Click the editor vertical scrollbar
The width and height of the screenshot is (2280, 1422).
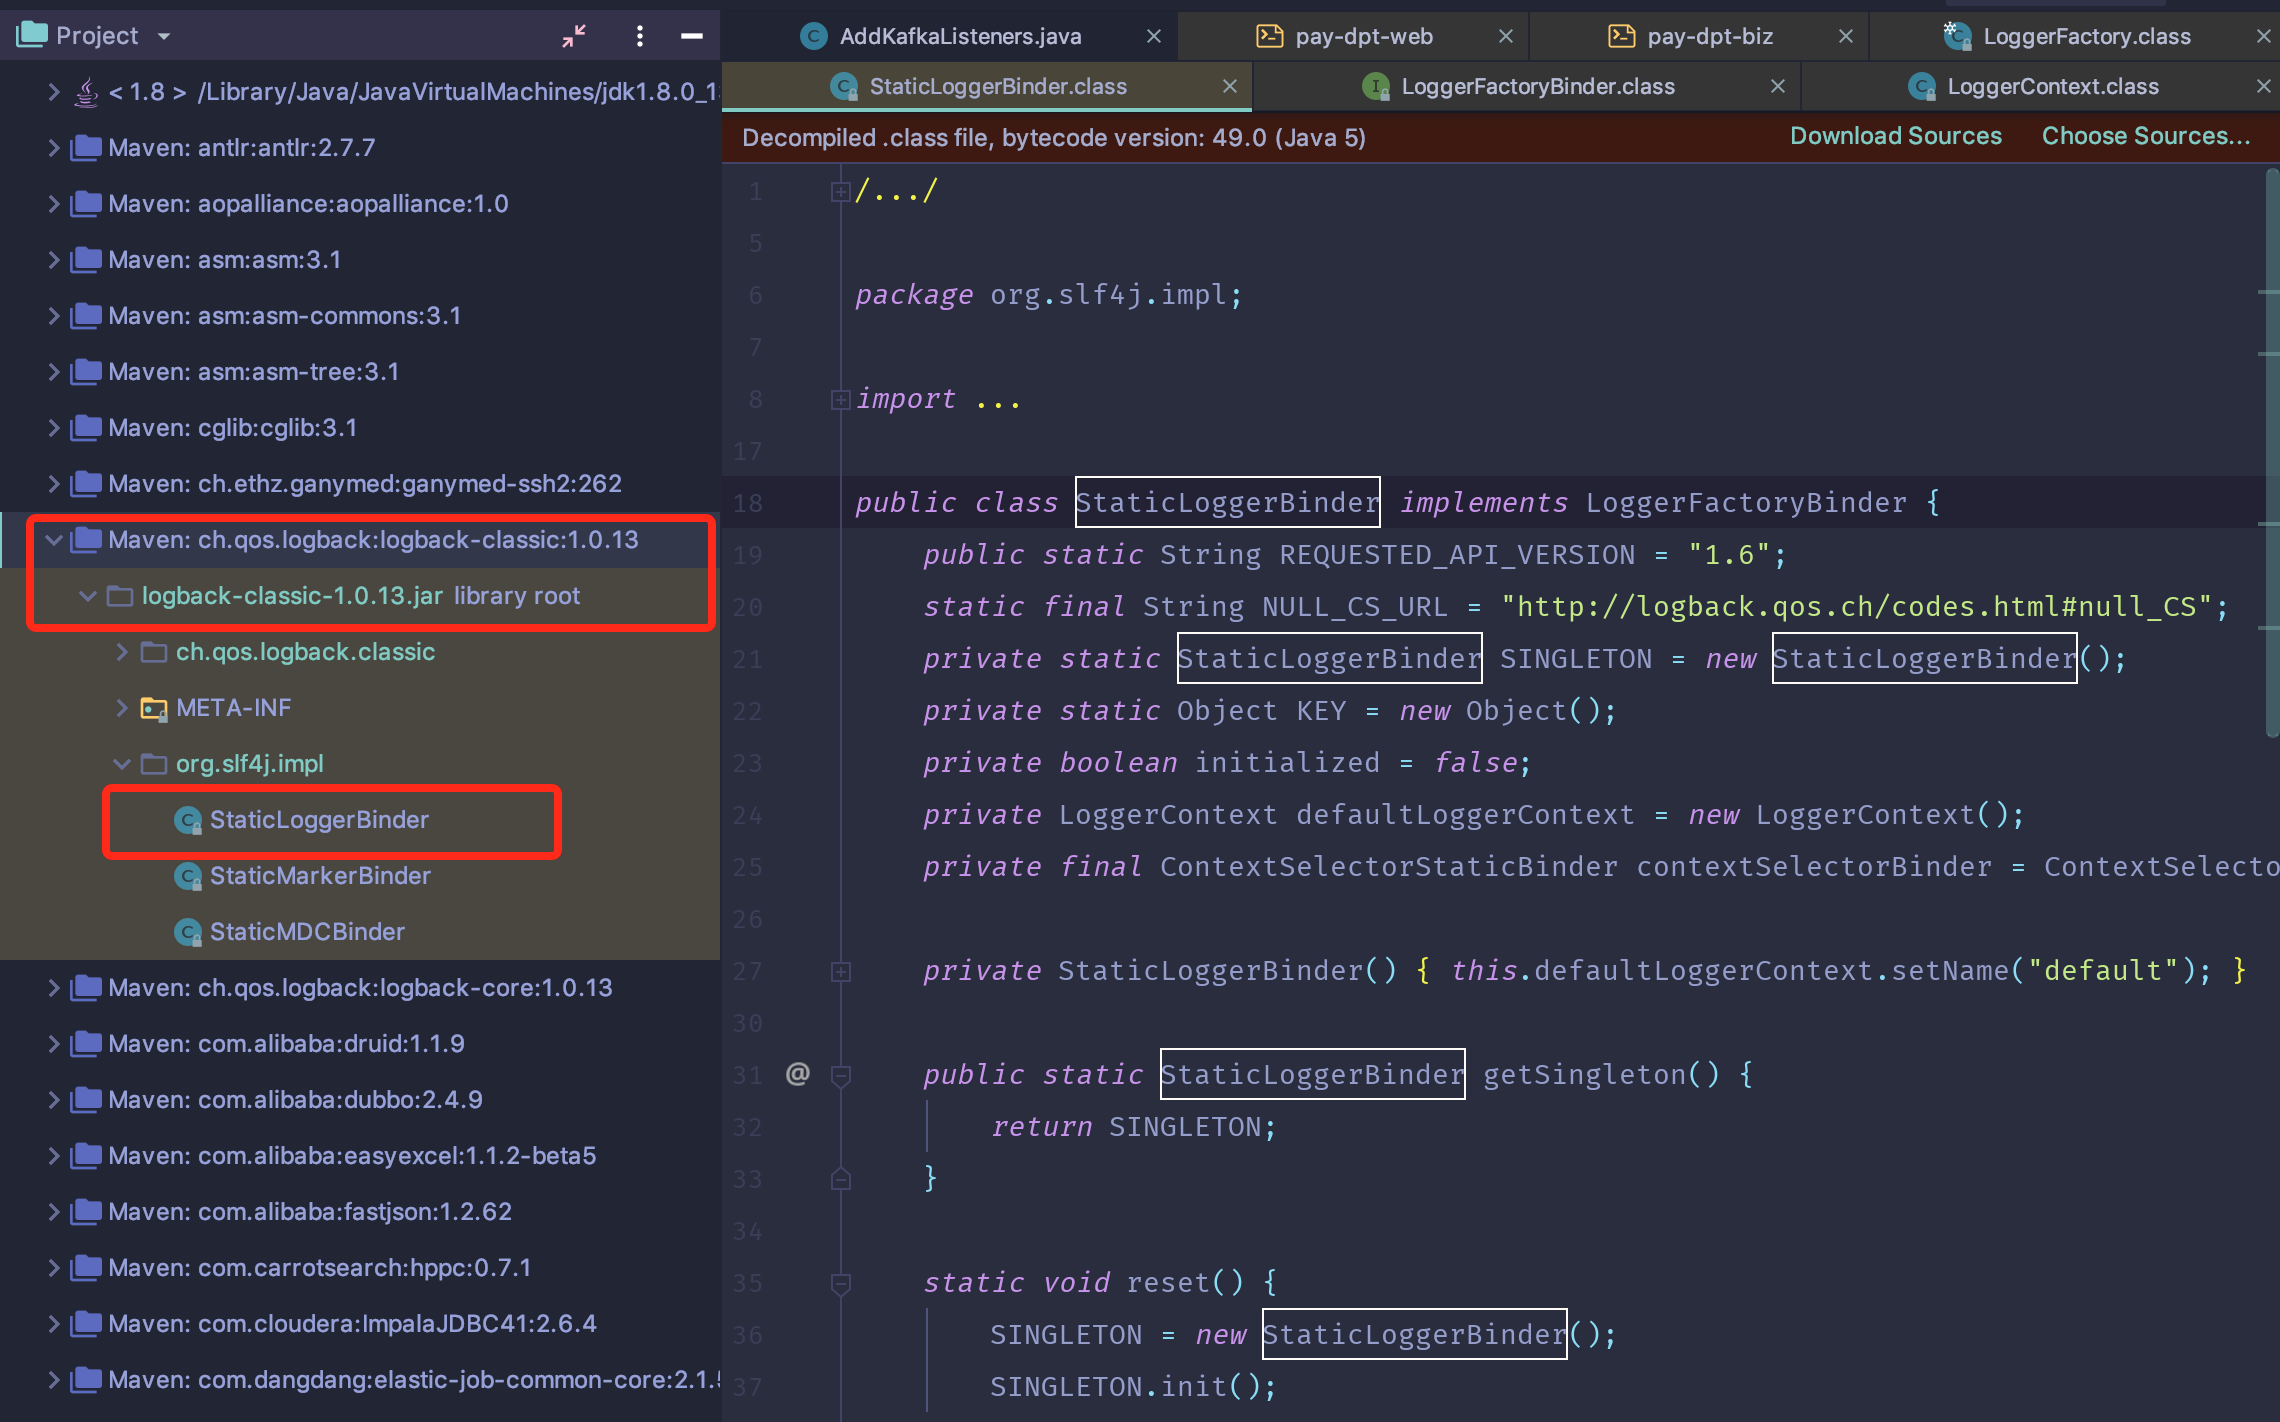[2270, 450]
